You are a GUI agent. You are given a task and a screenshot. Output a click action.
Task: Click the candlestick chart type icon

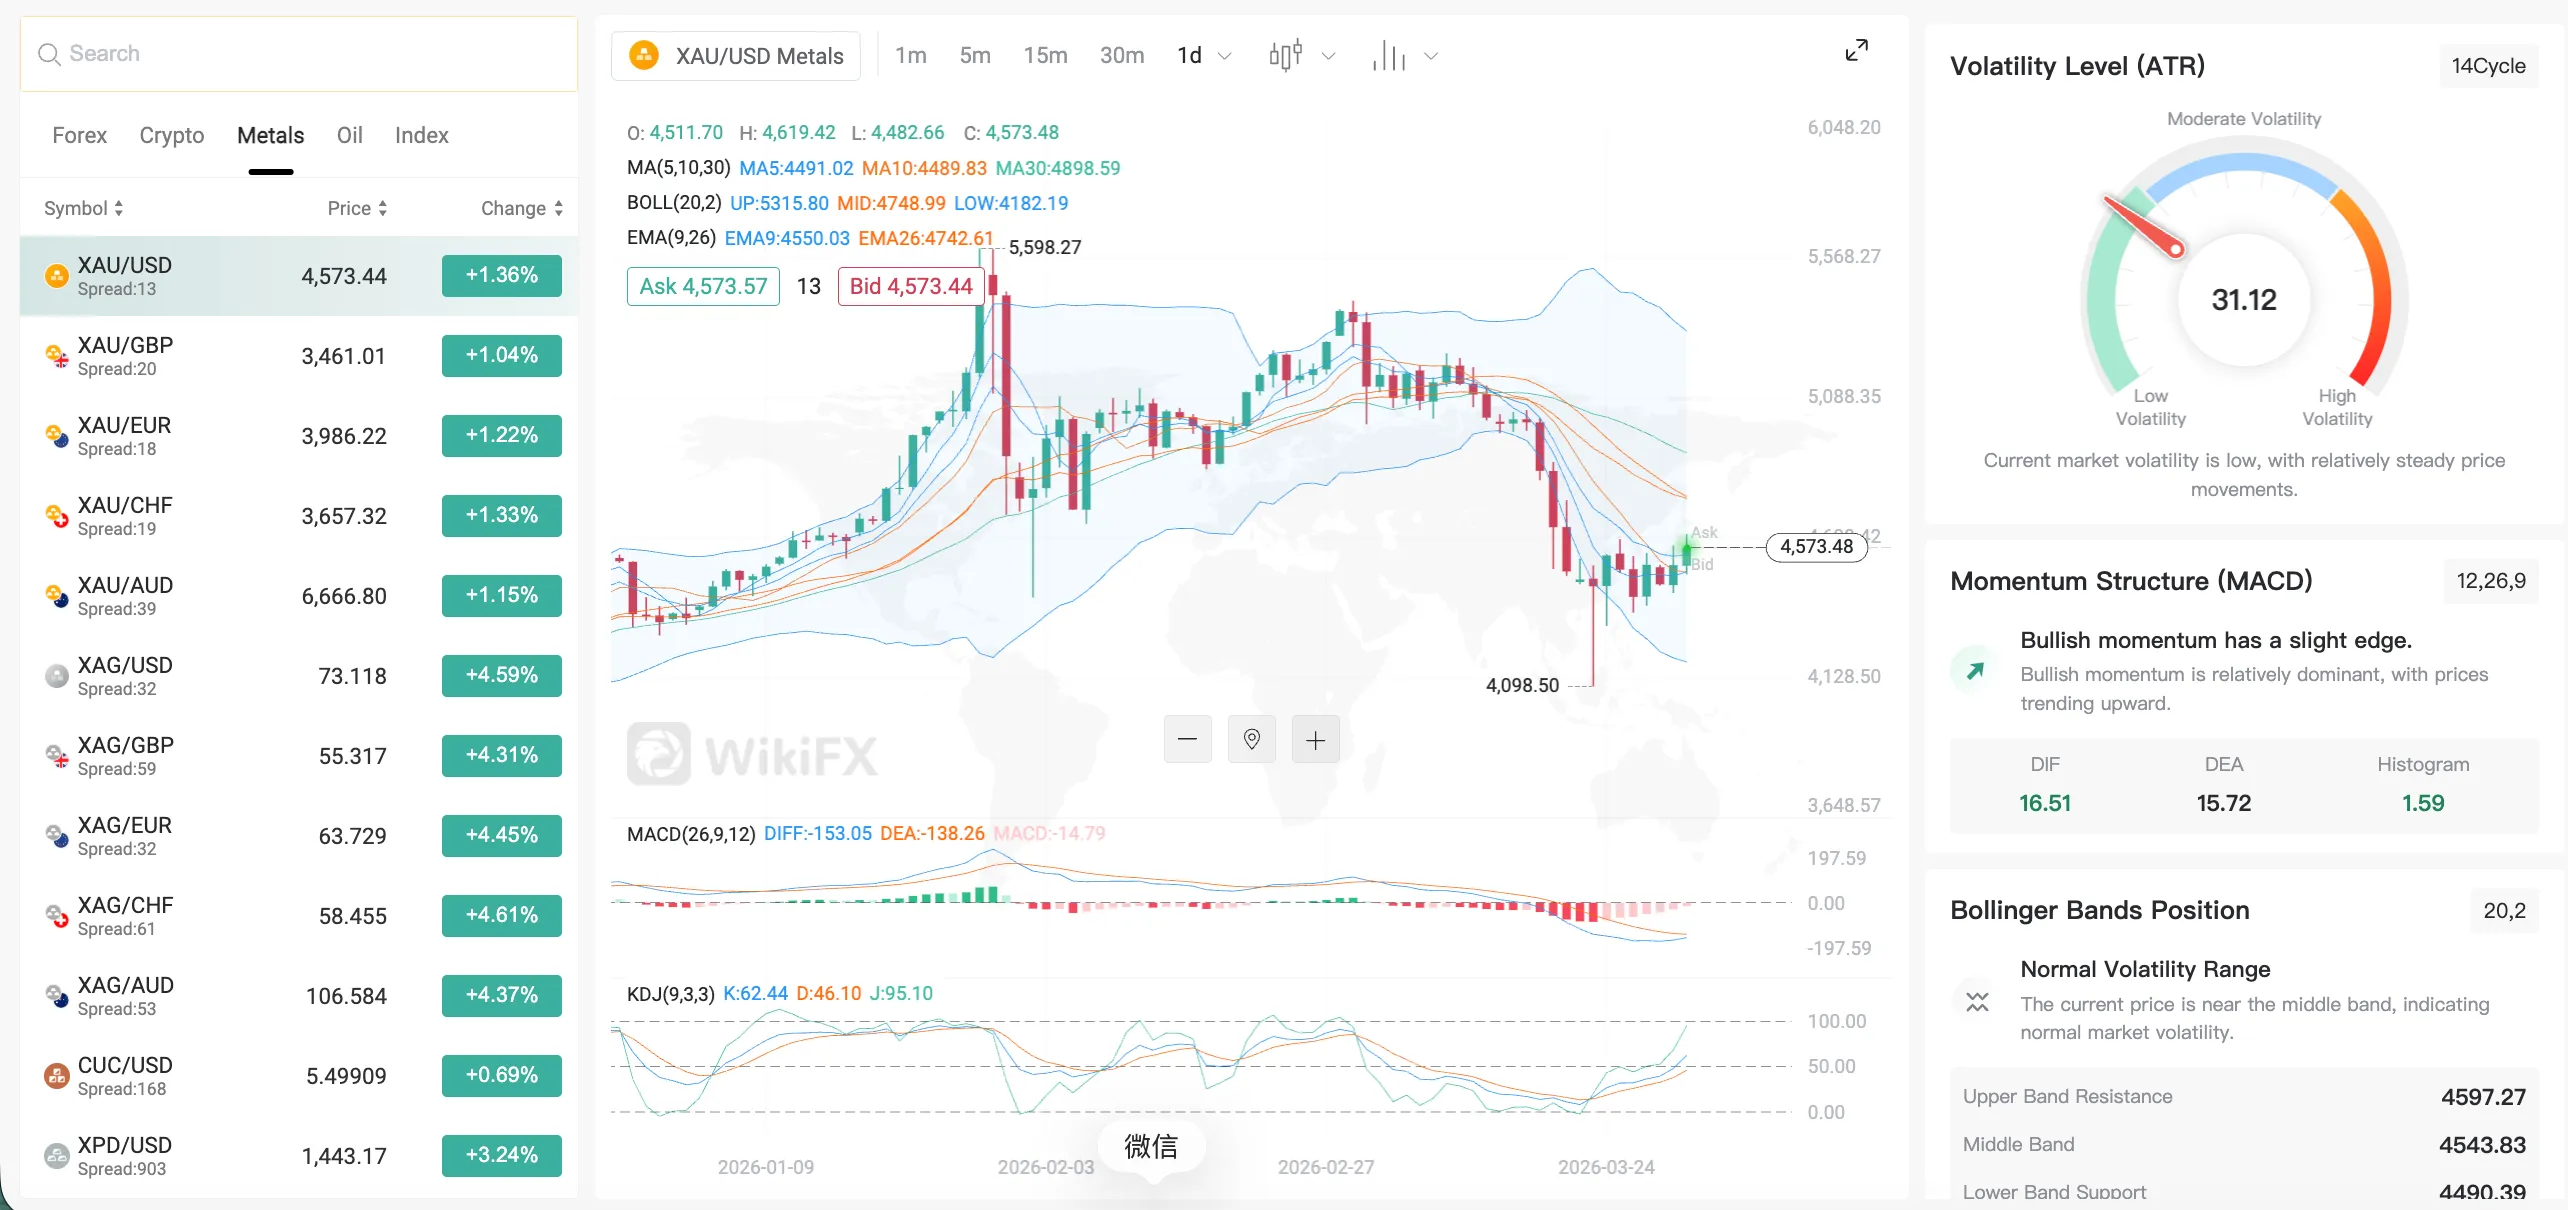pyautogui.click(x=1286, y=55)
